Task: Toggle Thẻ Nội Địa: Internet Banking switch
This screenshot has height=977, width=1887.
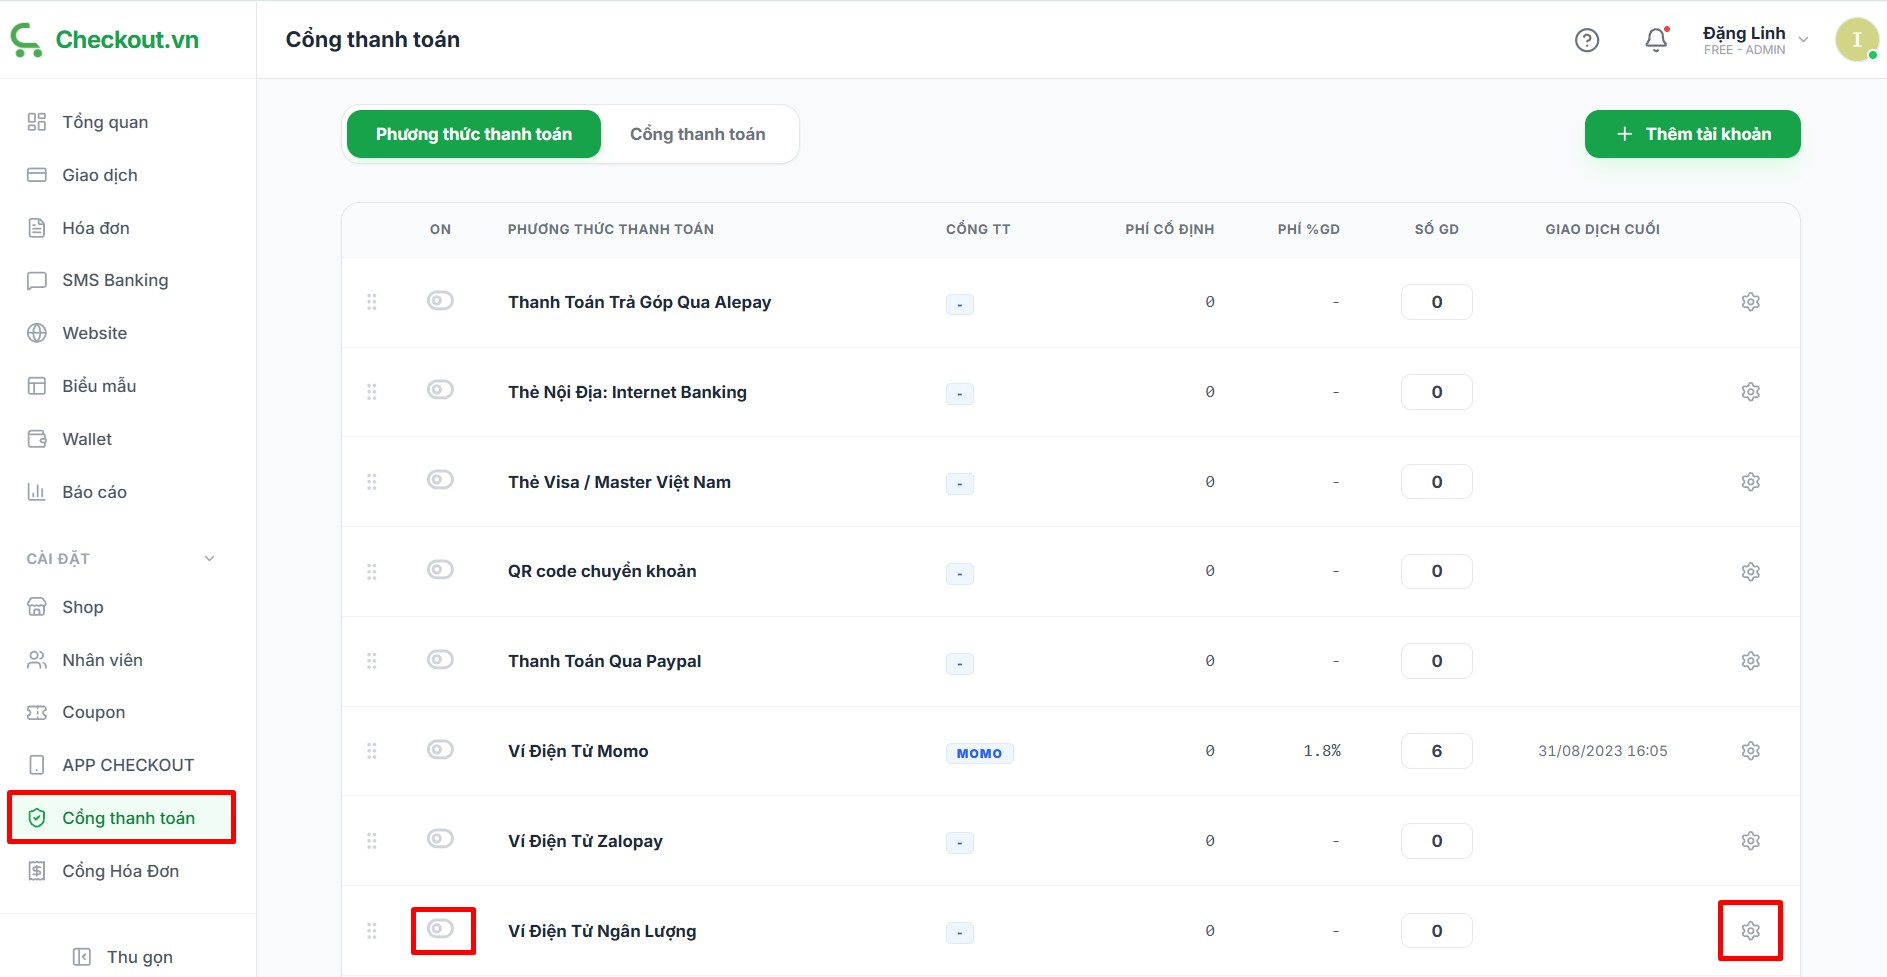Action: coord(440,390)
